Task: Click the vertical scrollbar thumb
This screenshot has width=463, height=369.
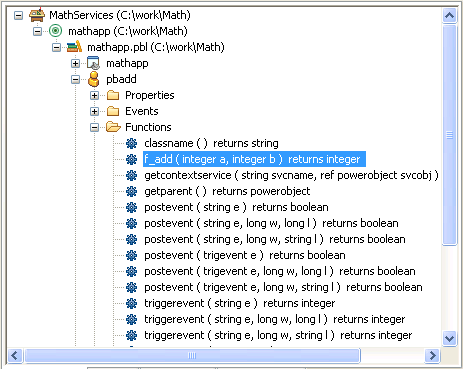Action: click(449, 135)
